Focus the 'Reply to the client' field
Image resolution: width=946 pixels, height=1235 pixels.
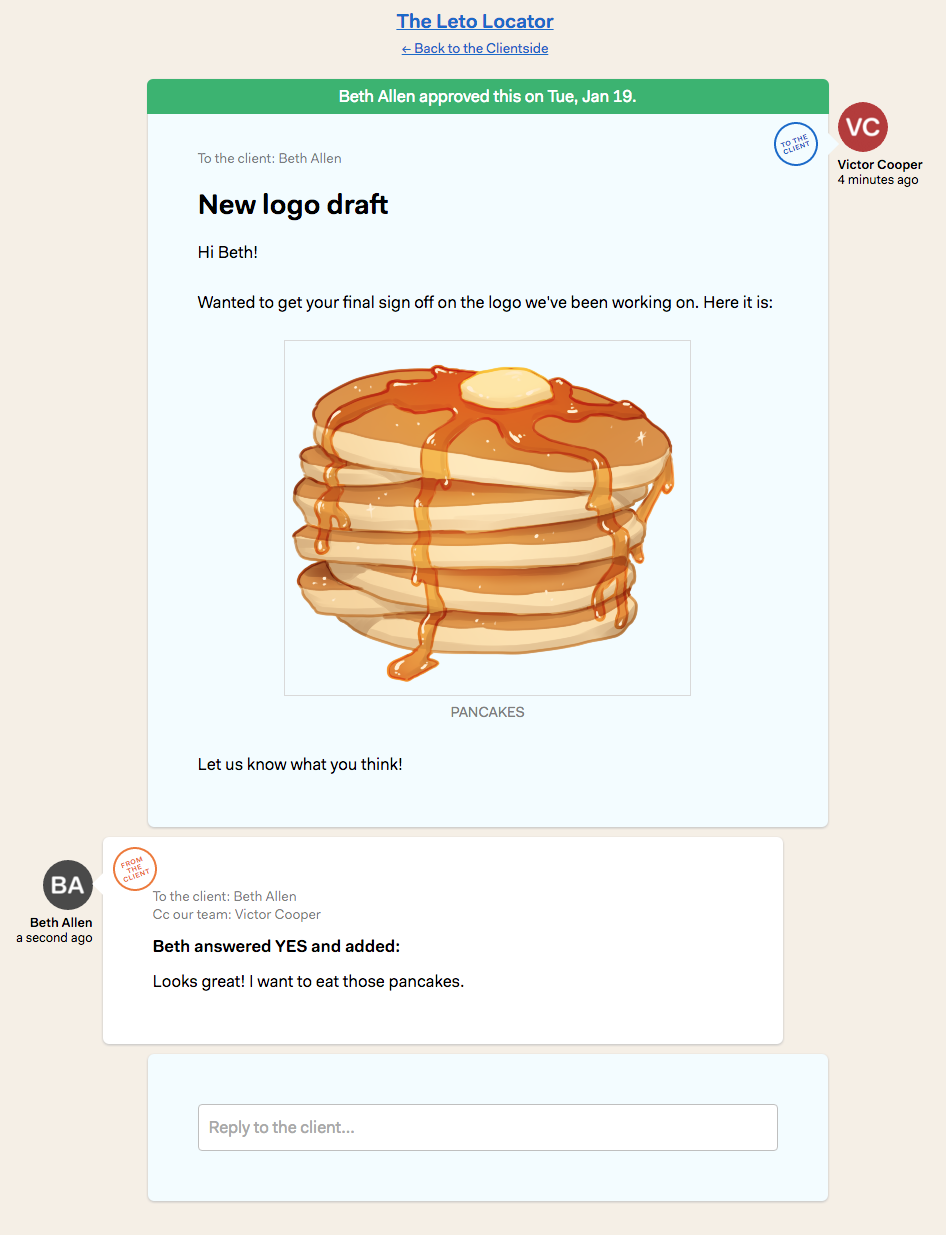coord(488,1127)
